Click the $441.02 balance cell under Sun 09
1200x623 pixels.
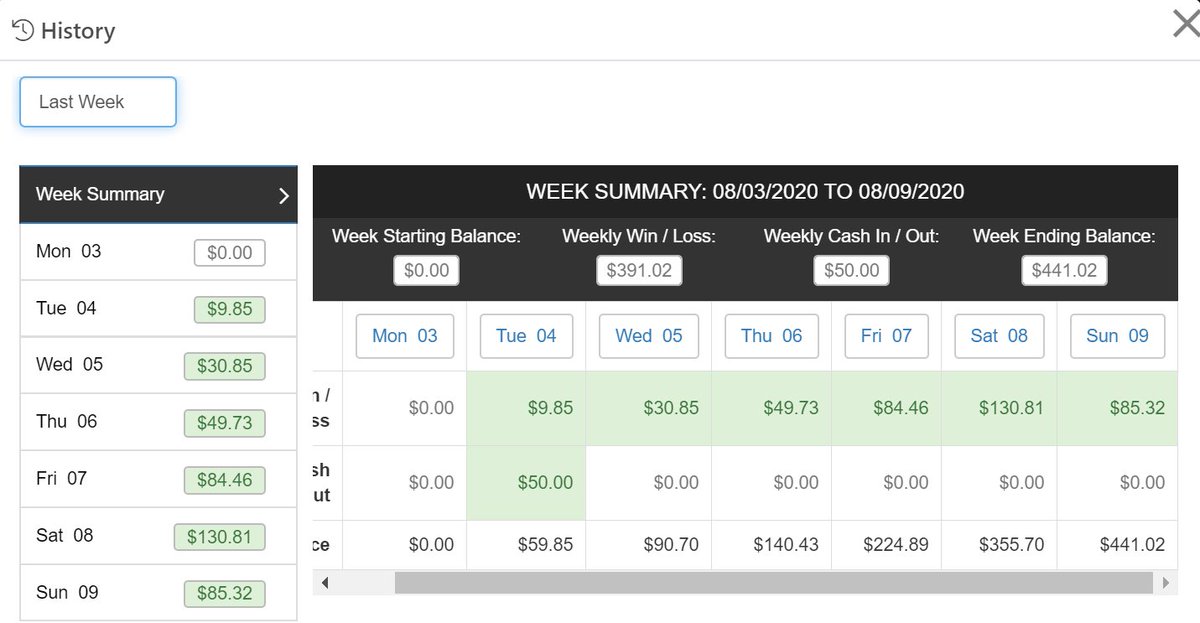point(1117,545)
